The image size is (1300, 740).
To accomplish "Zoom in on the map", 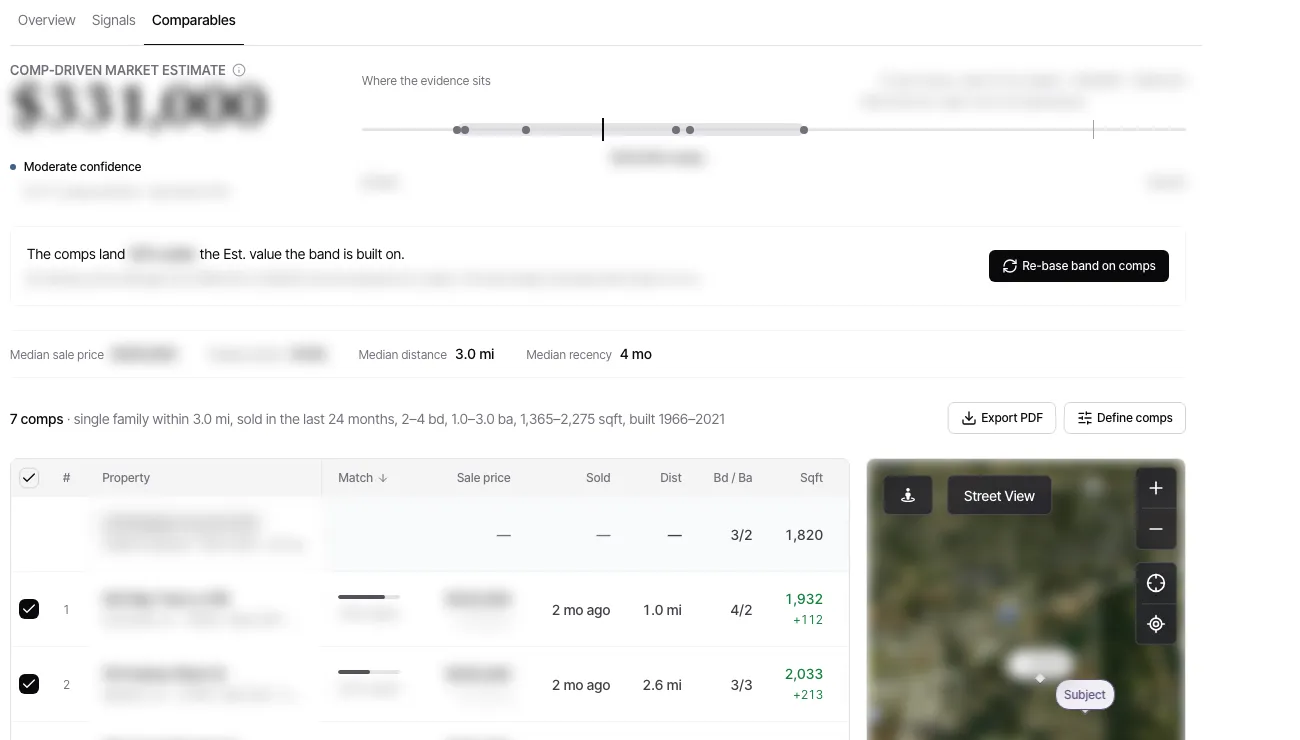I will tap(1156, 488).
